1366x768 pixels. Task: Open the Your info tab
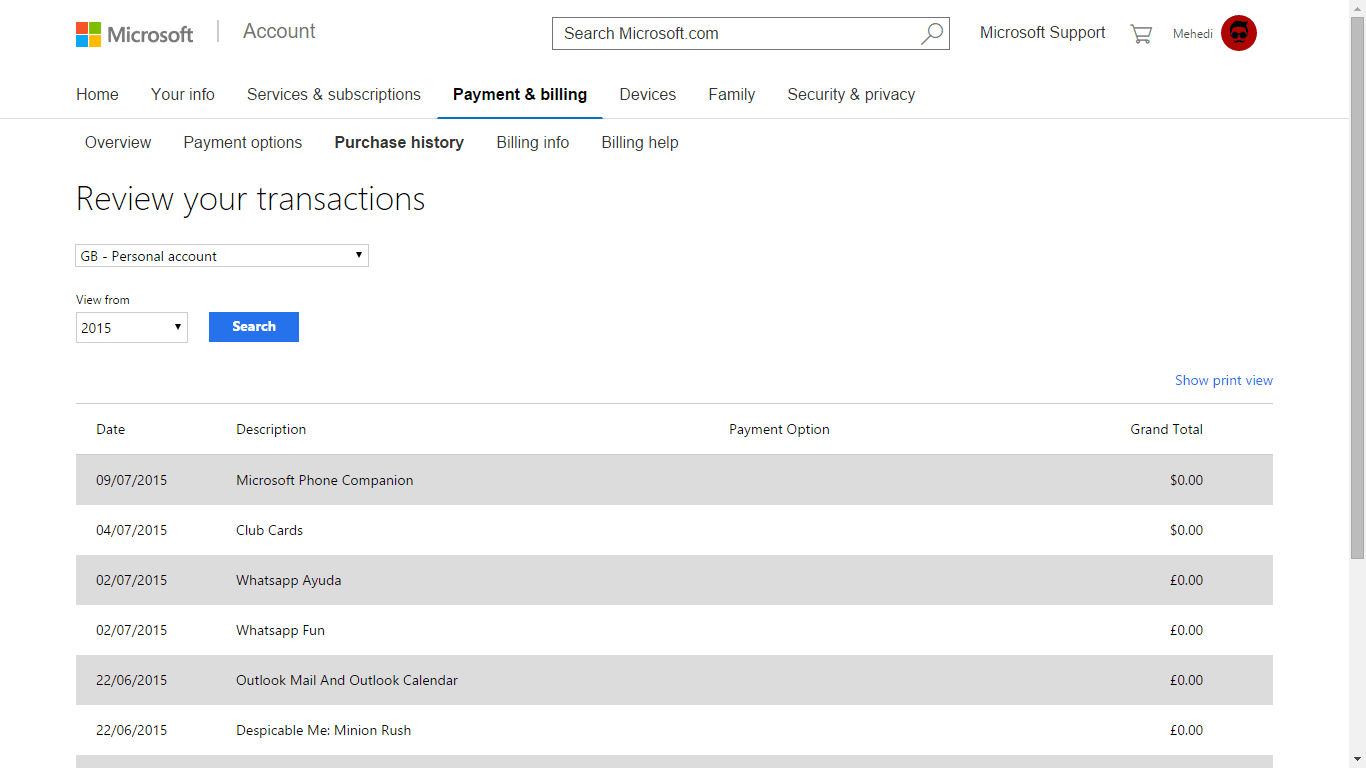coord(183,94)
